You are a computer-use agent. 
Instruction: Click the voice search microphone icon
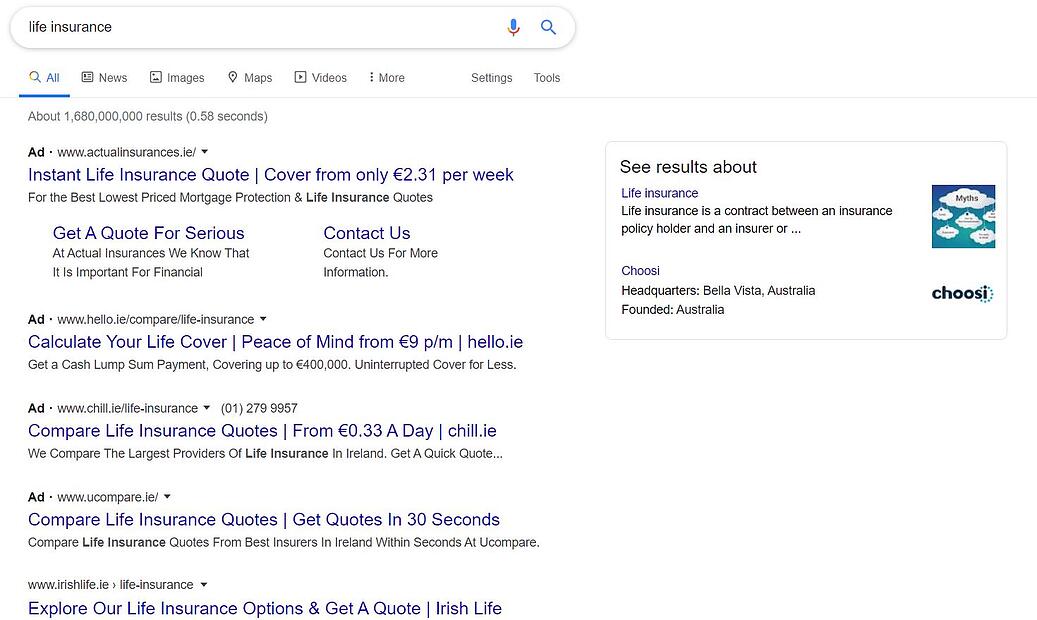click(x=513, y=27)
